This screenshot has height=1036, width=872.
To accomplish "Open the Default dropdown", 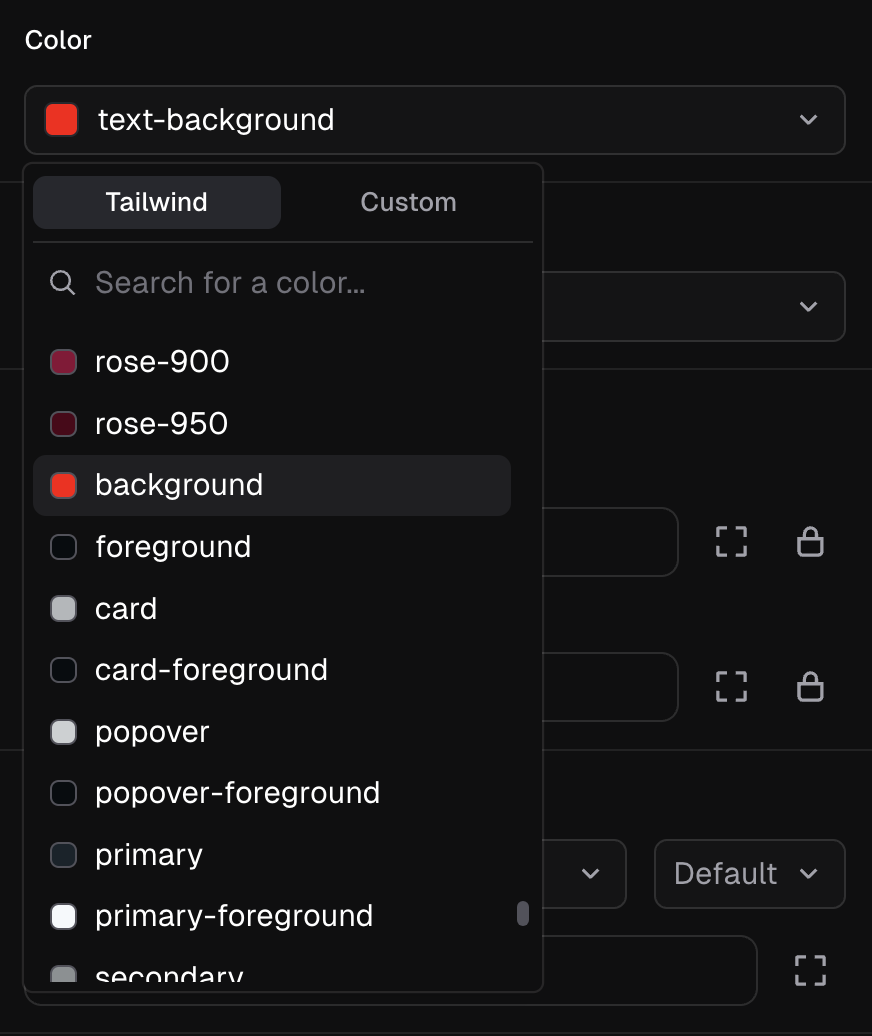I will 749,874.
